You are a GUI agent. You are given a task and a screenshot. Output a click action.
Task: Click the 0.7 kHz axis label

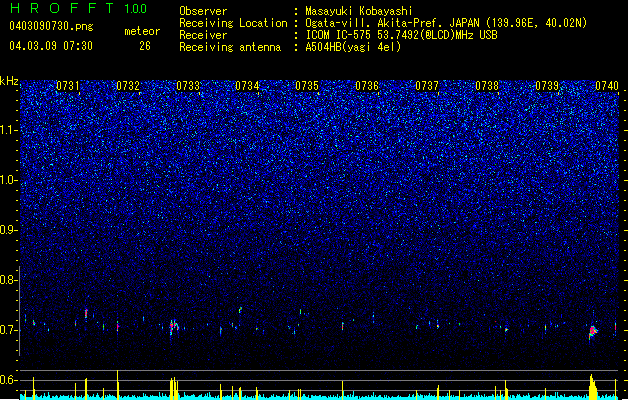(x=8, y=330)
